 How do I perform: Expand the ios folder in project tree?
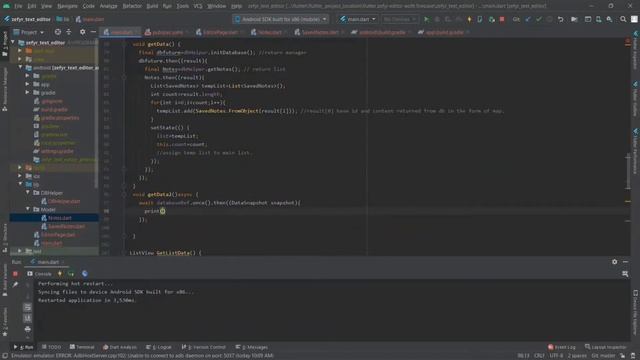(20, 176)
